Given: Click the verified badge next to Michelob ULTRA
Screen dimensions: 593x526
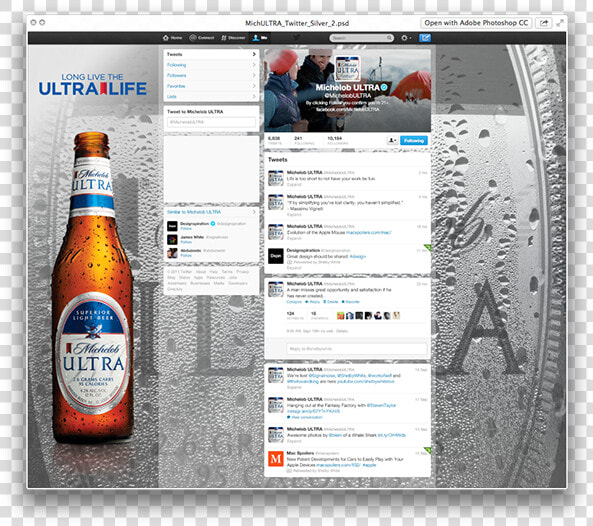Looking at the screenshot, I should pyautogui.click(x=384, y=87).
